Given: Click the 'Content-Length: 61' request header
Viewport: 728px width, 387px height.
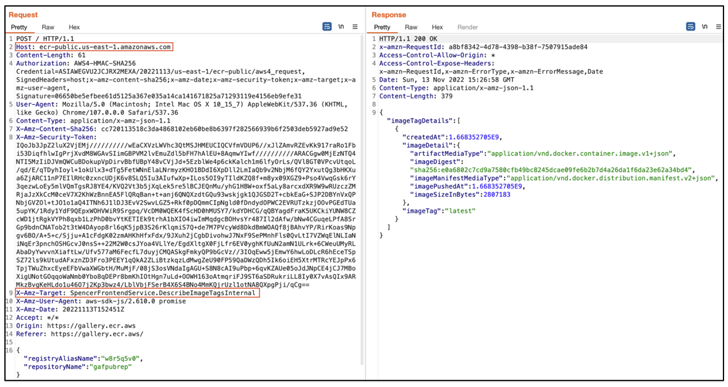Looking at the screenshot, I should [51, 55].
